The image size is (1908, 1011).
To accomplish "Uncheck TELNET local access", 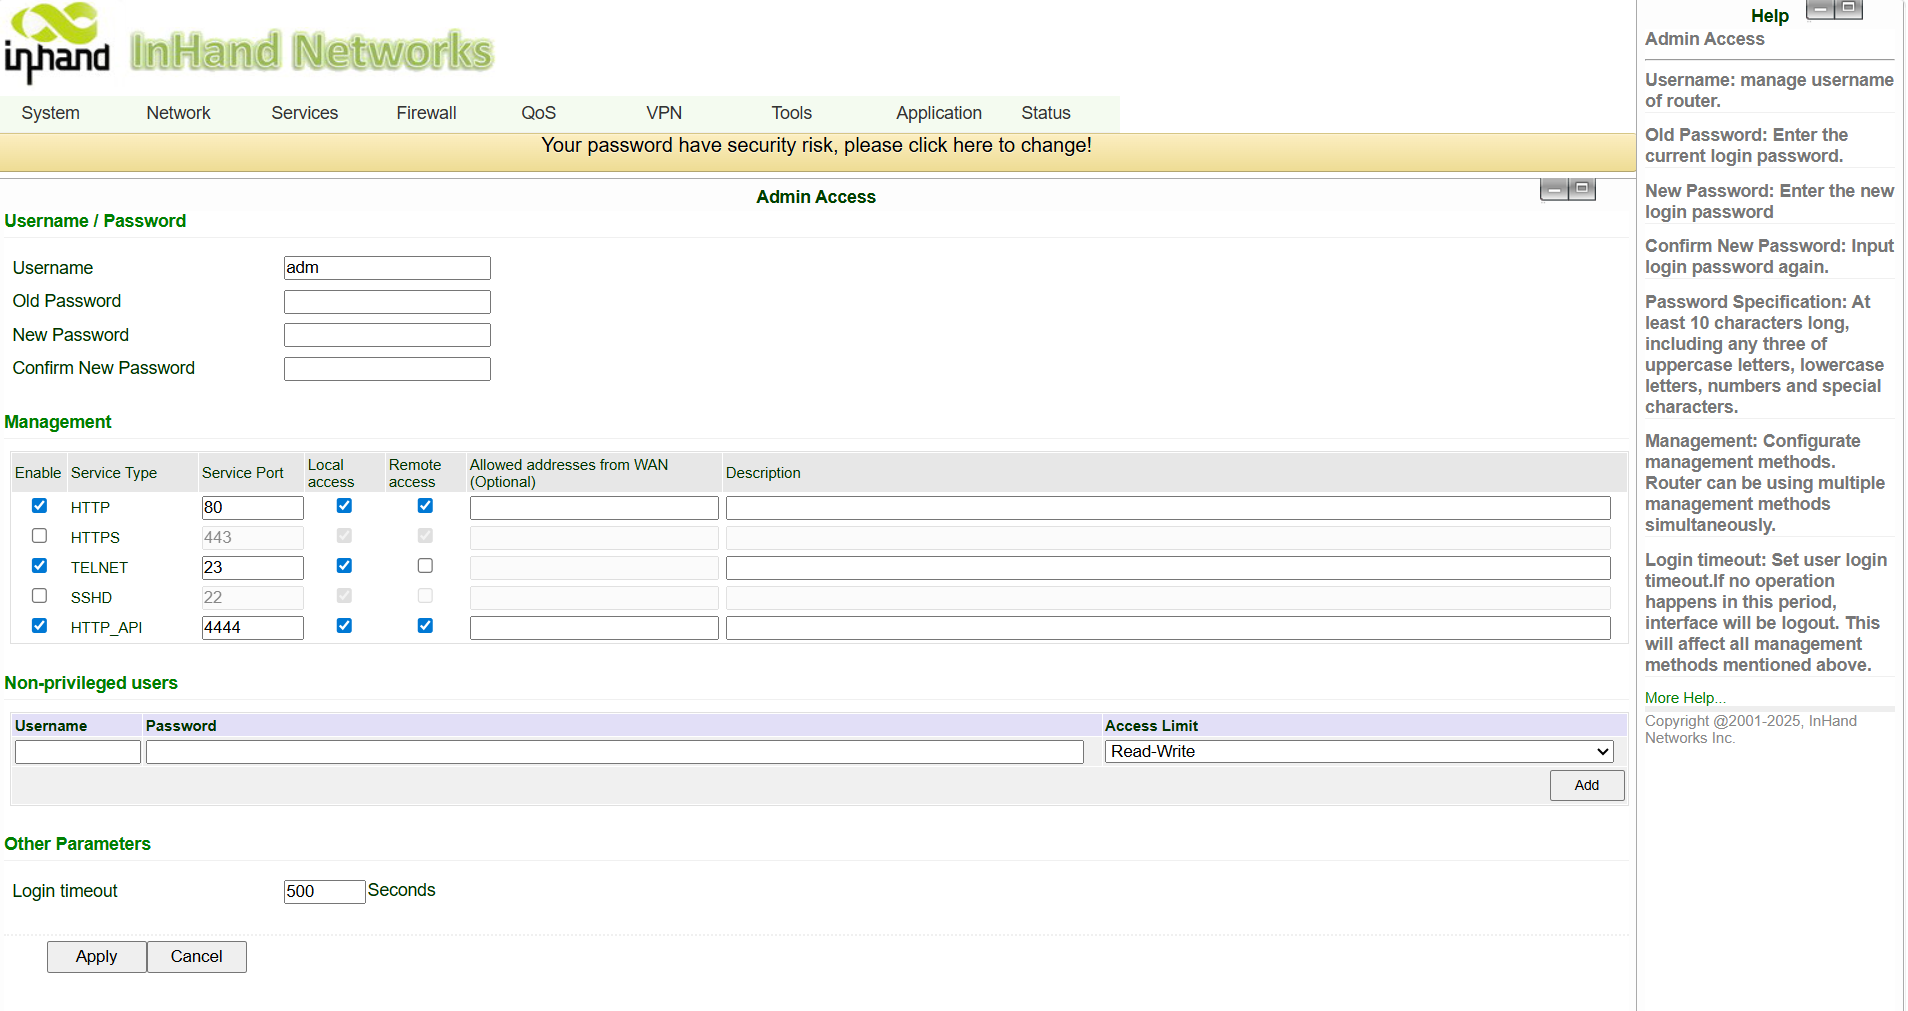I will 344,566.
